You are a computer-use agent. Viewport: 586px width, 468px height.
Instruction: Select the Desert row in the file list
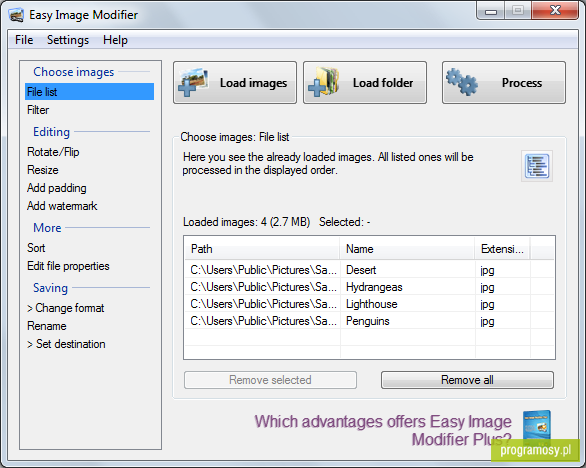(x=369, y=270)
